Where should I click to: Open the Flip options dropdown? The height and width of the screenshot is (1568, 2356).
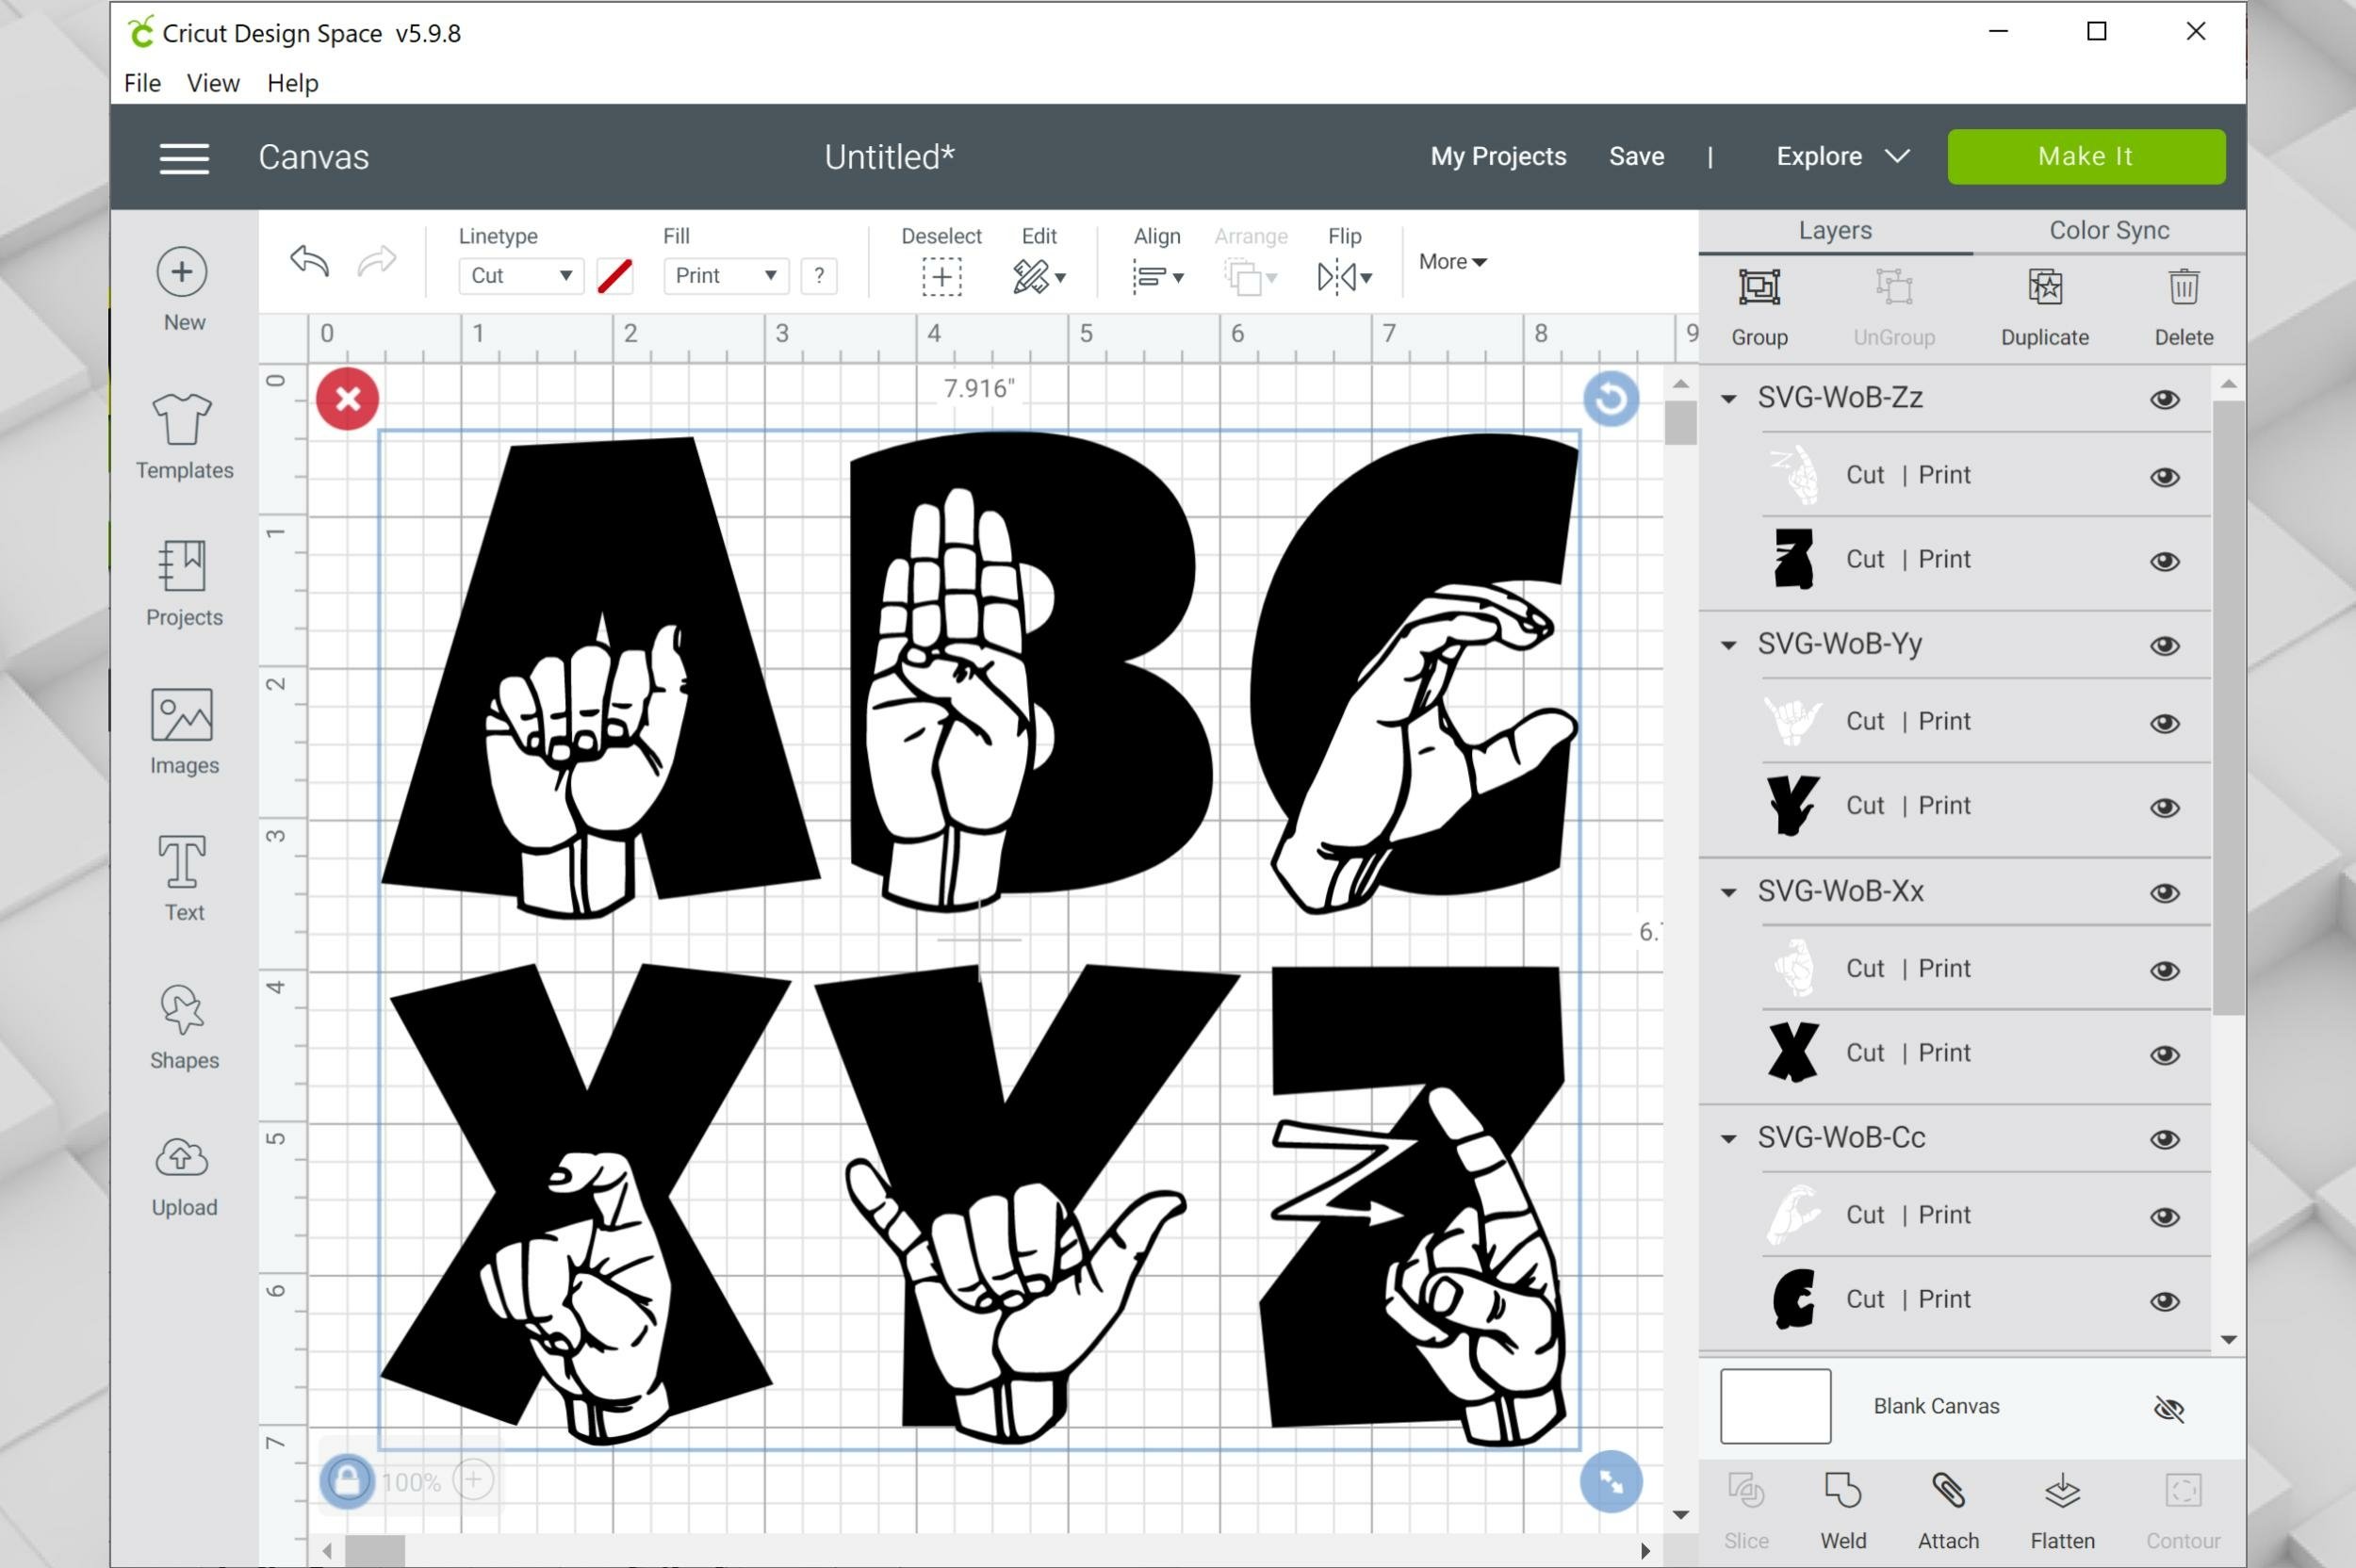pos(1345,277)
